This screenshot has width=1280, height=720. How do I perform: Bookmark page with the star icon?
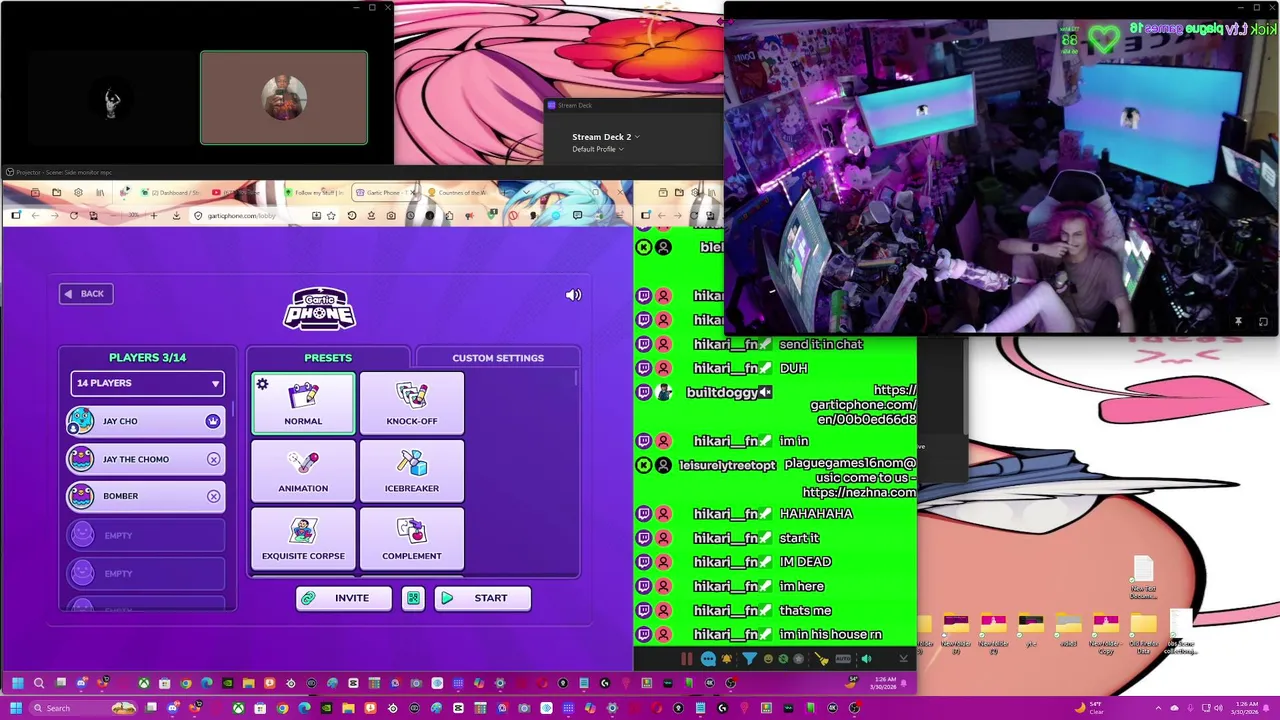[331, 216]
